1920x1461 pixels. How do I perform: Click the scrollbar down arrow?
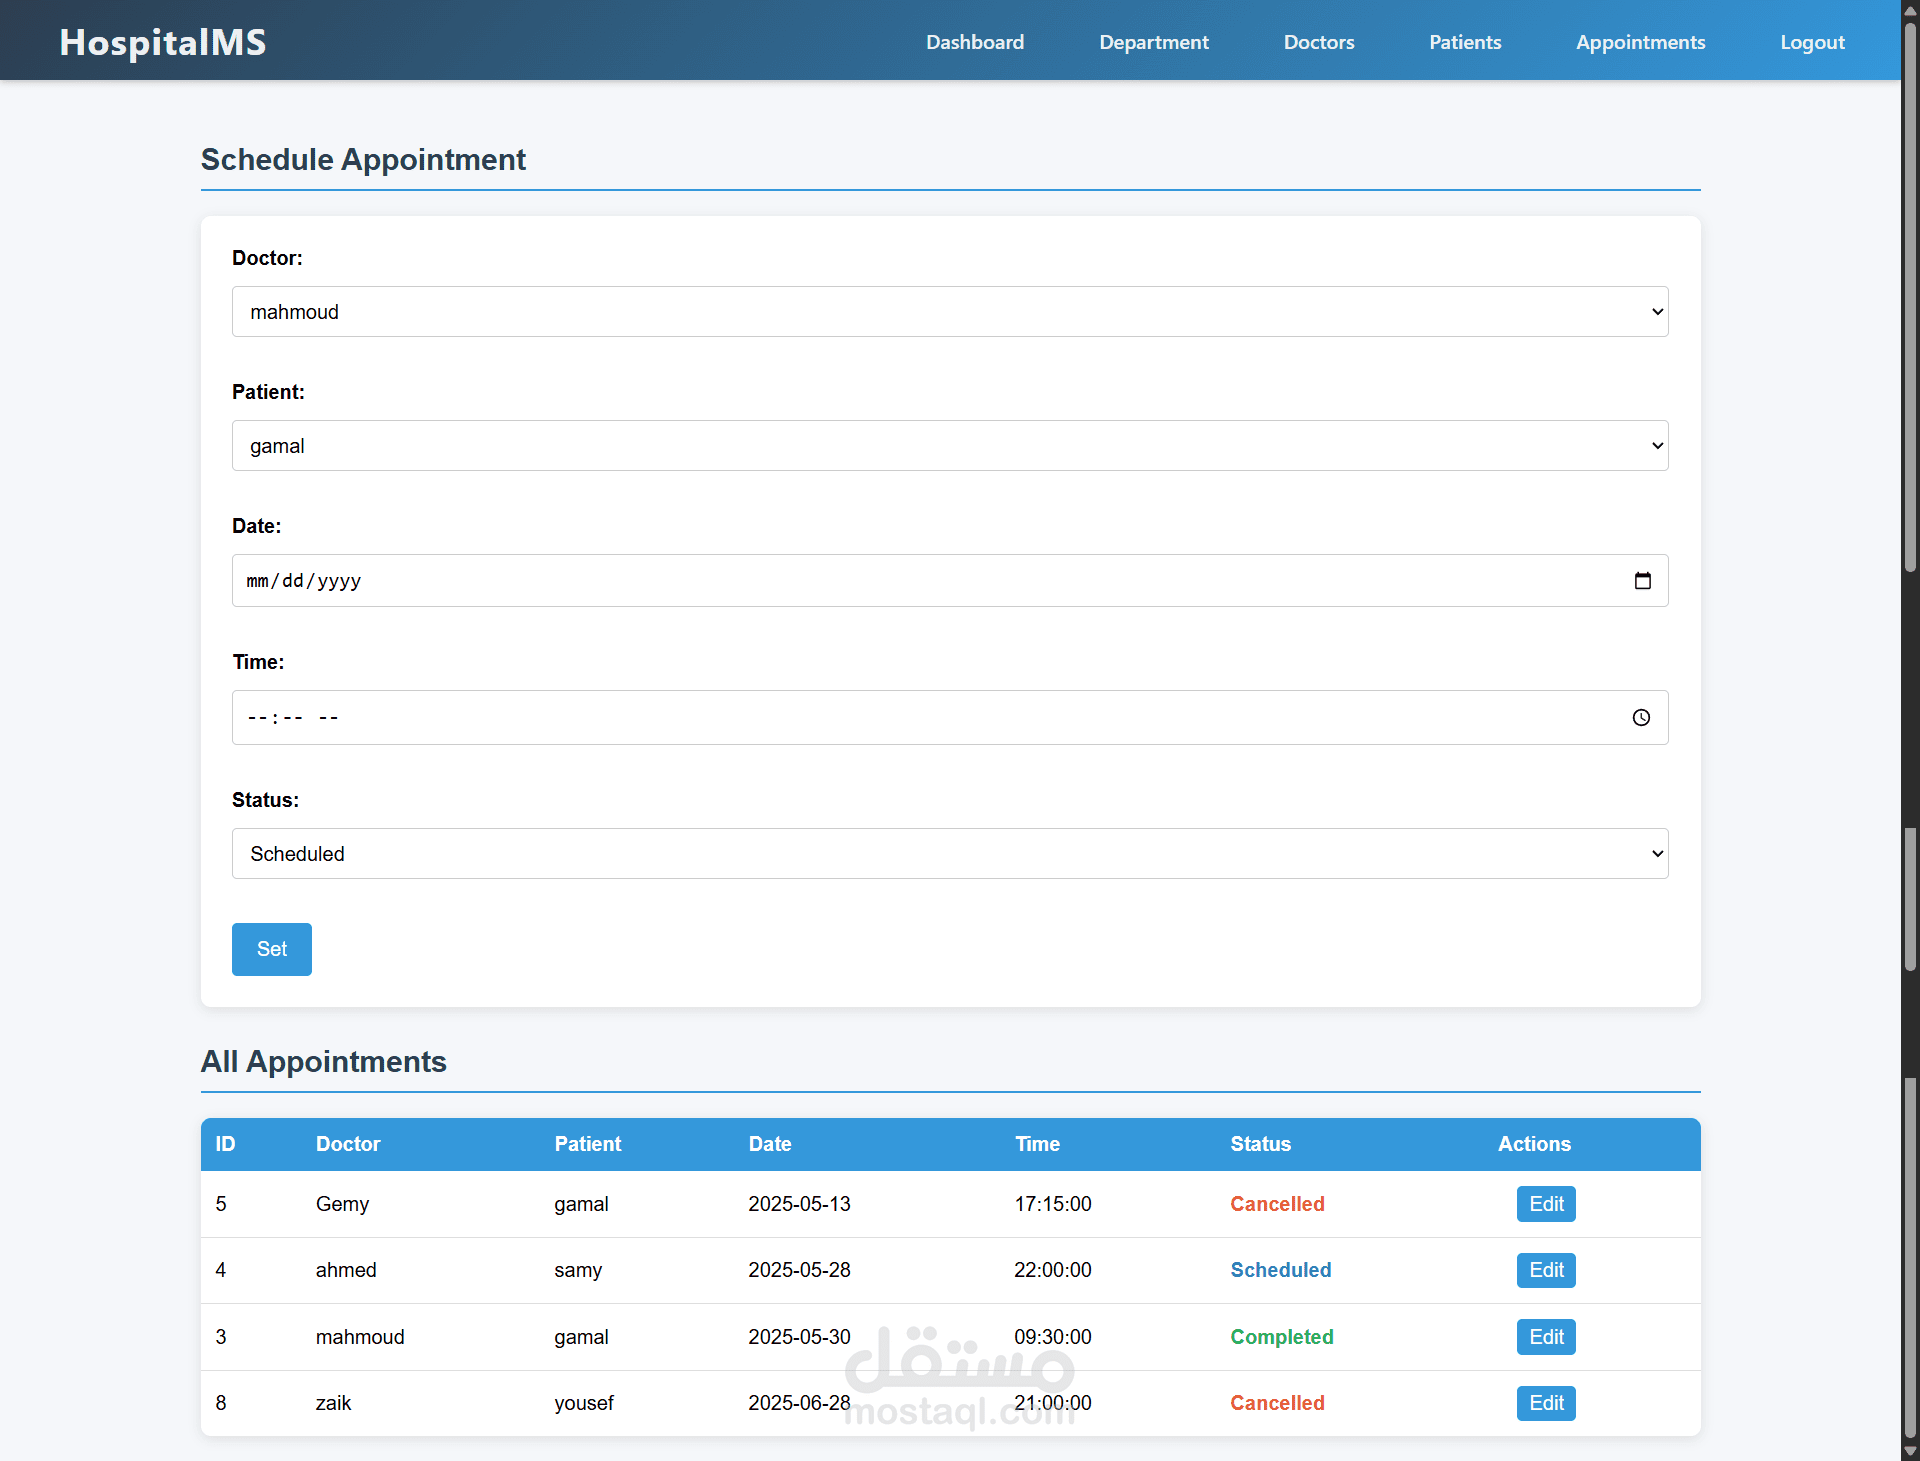pos(1910,1451)
